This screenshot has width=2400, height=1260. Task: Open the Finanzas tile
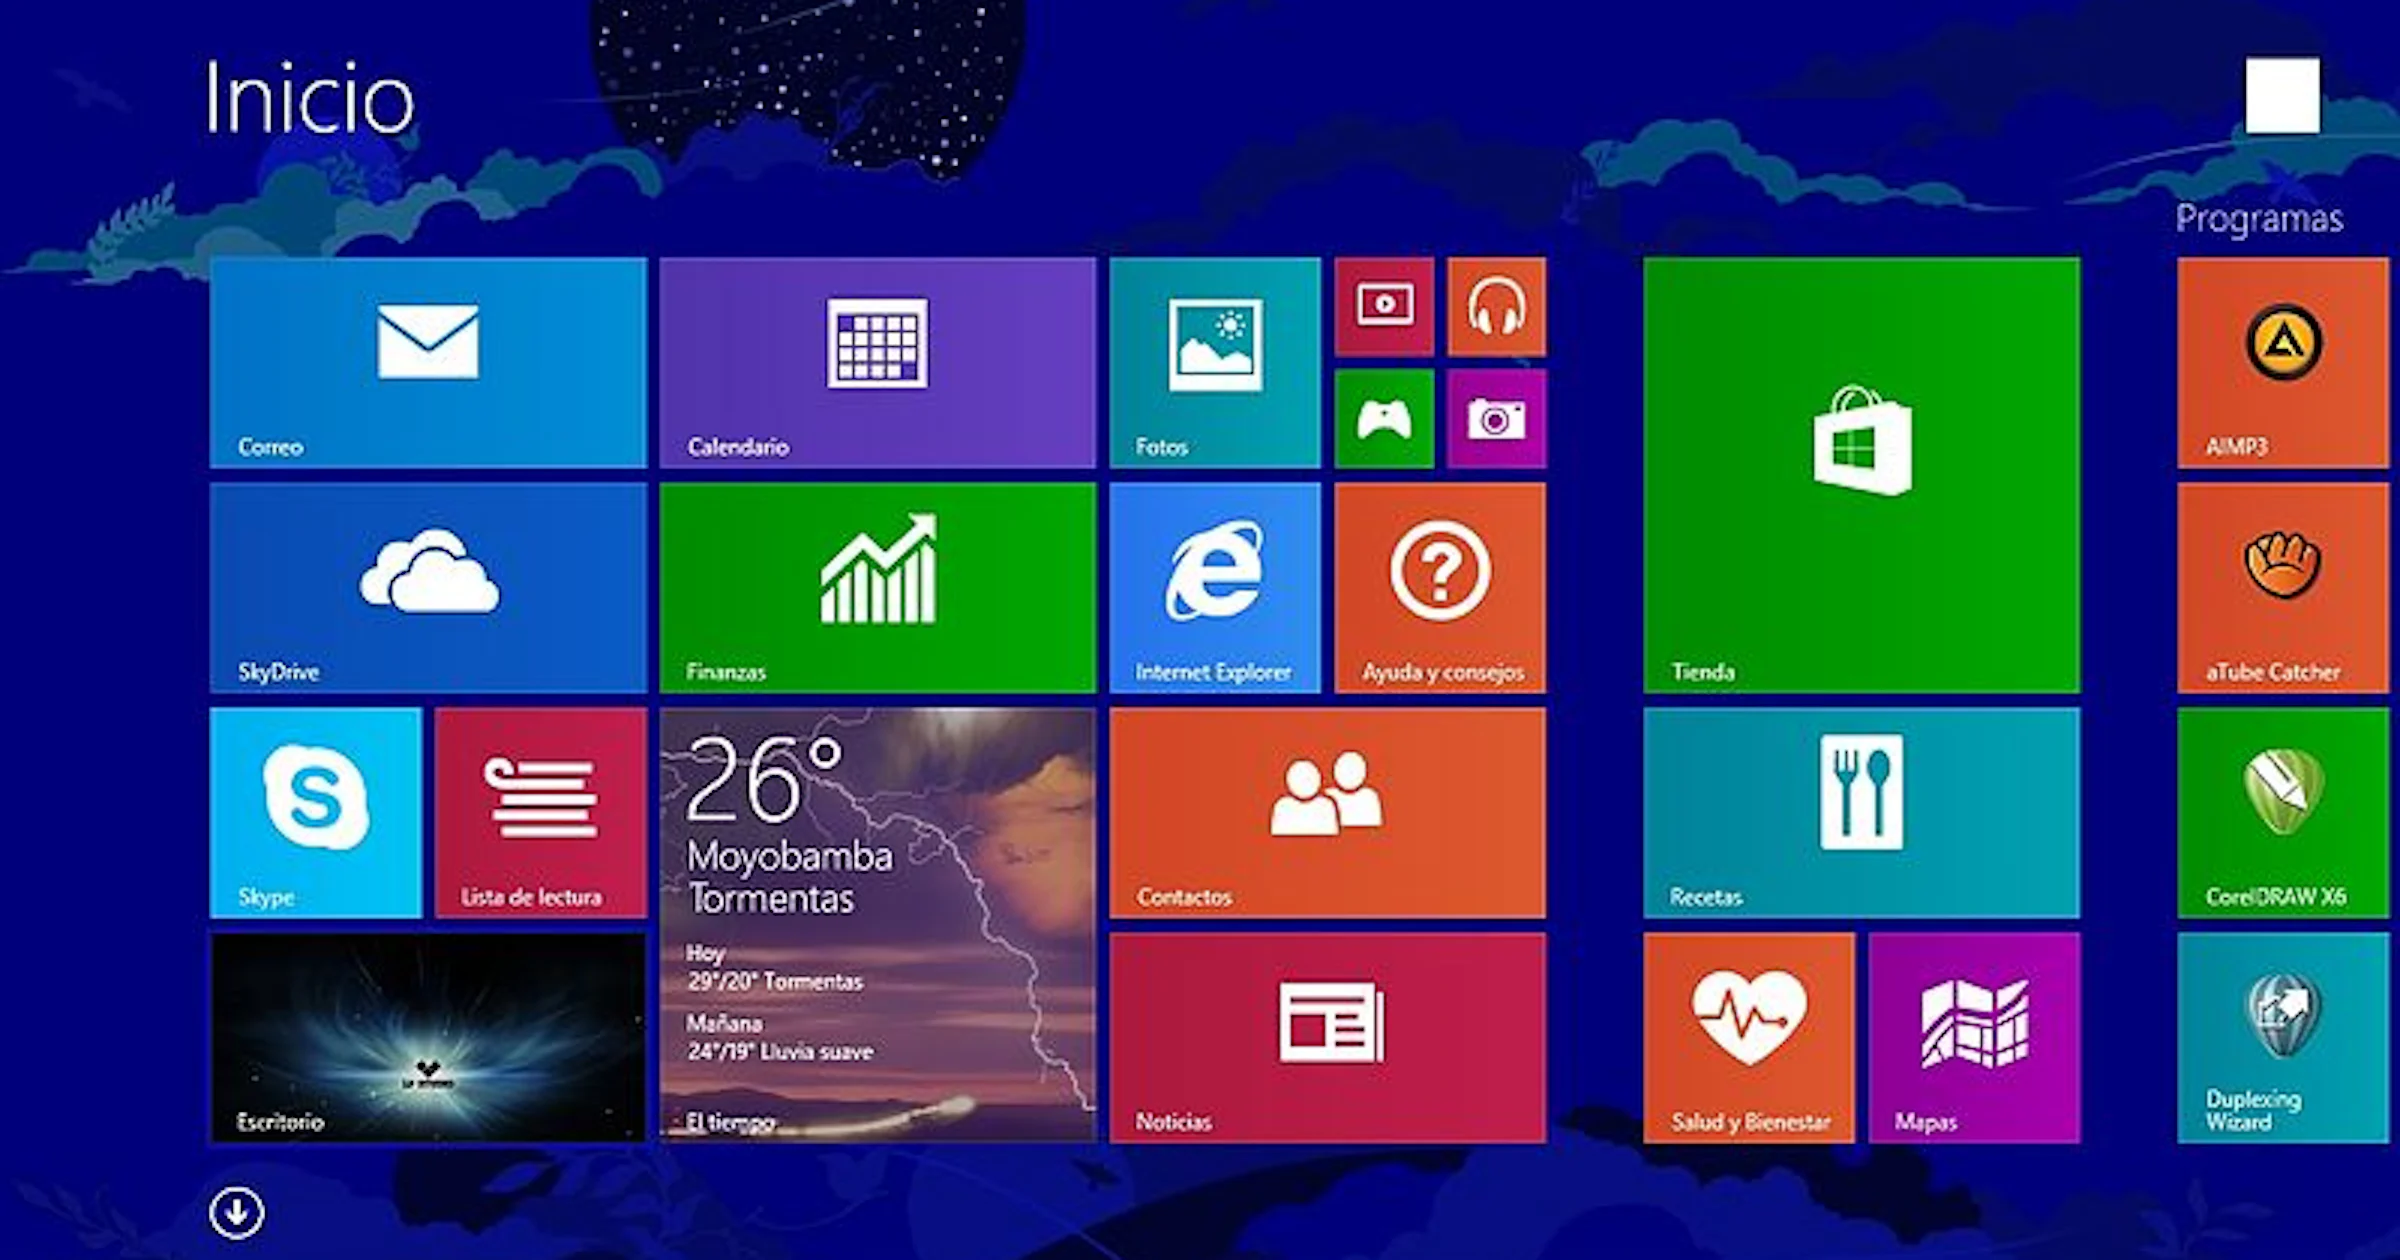click(877, 588)
